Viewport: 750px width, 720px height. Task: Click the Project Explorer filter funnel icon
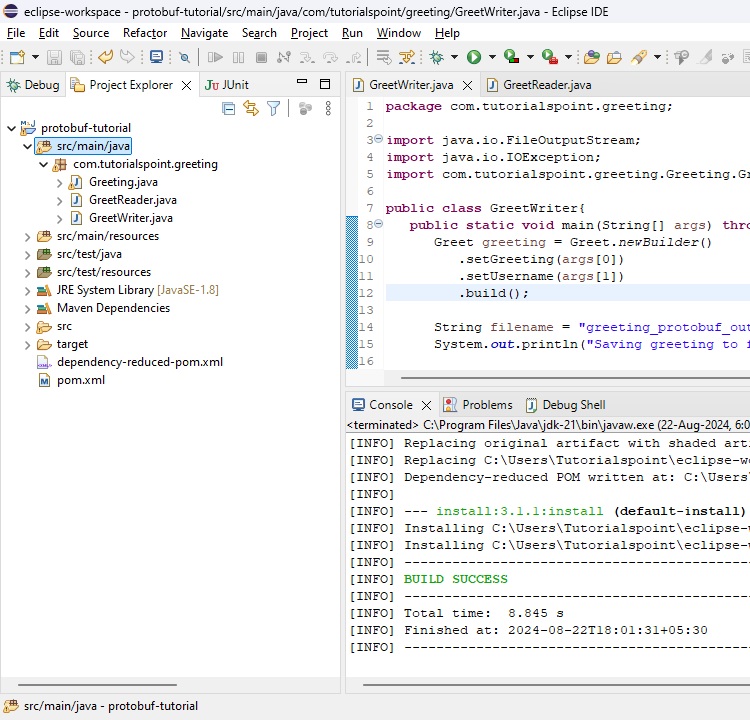click(273, 109)
